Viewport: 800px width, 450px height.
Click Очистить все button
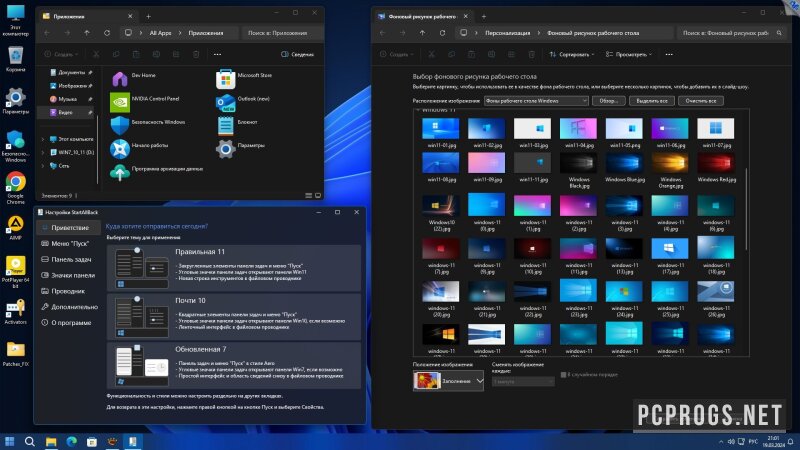click(x=701, y=101)
